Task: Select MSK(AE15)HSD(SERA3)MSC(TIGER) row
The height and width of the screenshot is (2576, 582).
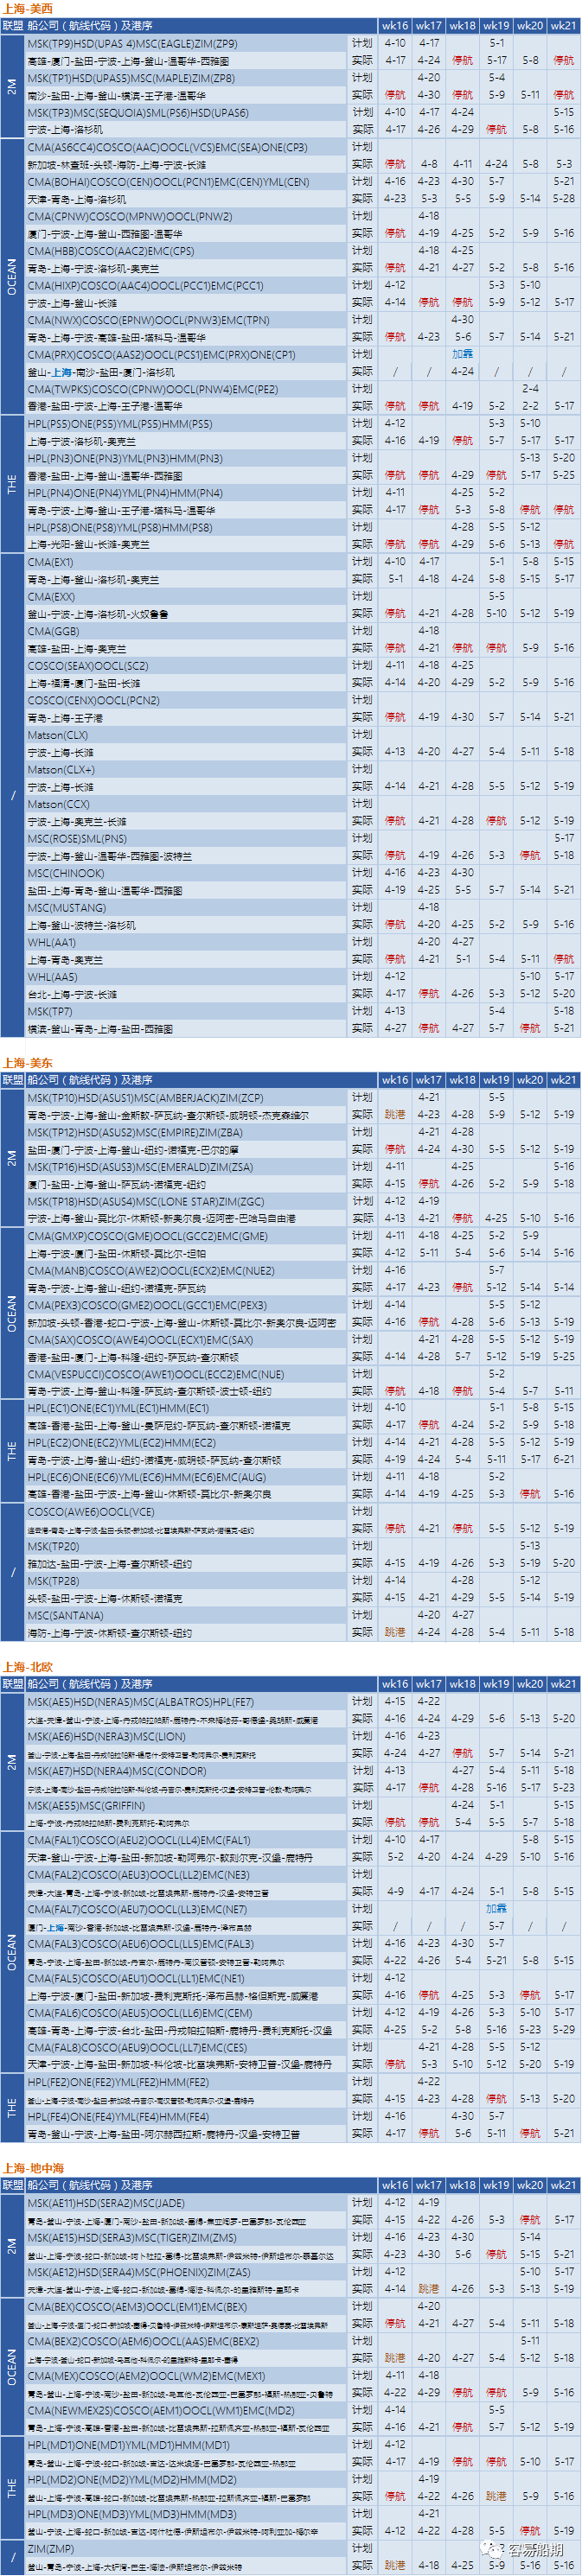Action: point(186,2237)
